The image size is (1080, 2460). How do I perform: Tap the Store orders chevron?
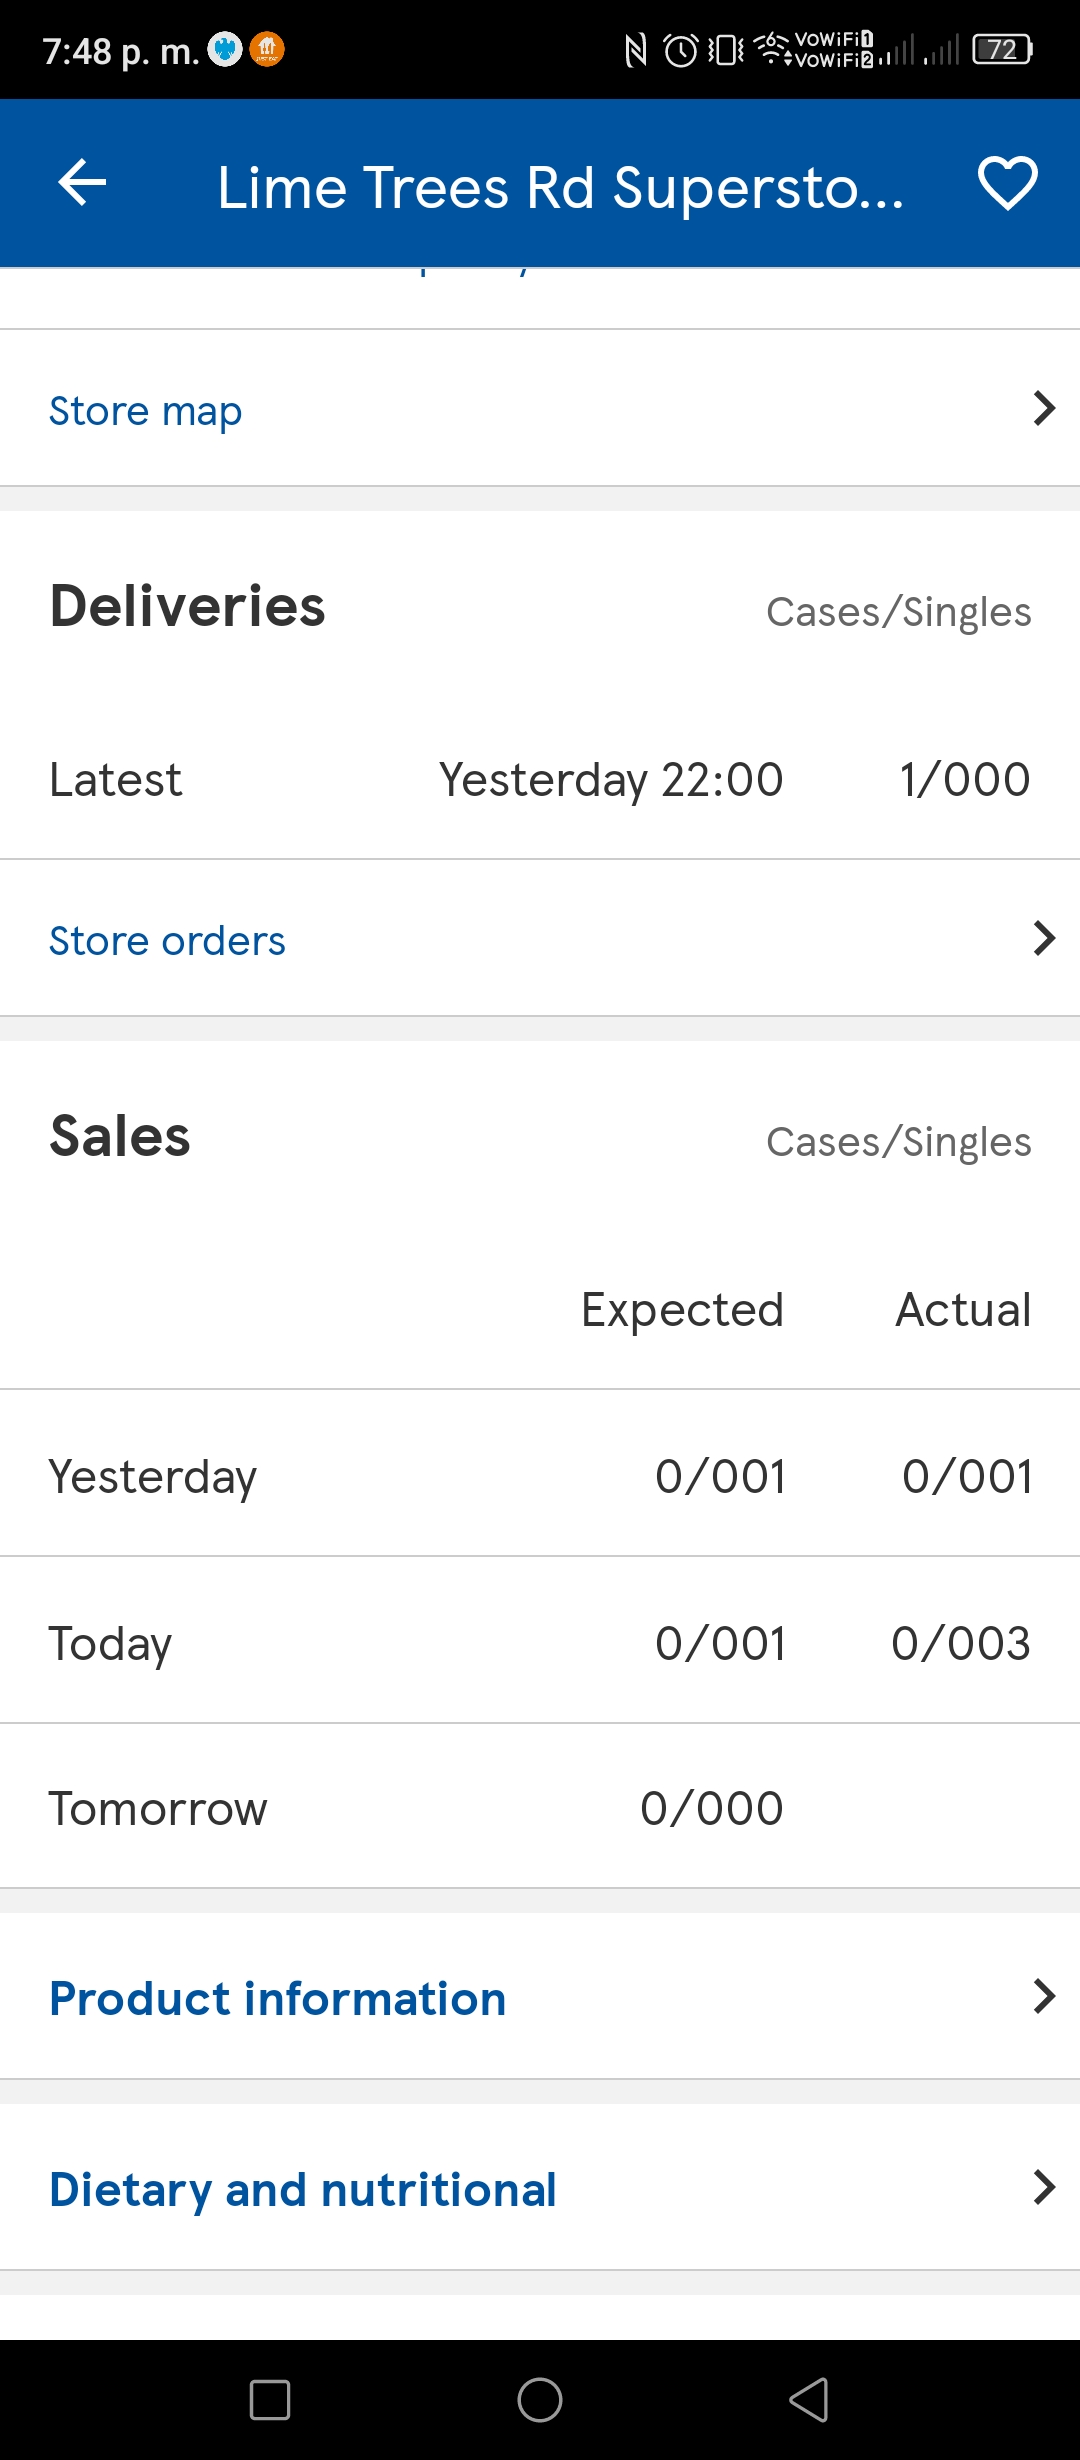pos(1044,938)
